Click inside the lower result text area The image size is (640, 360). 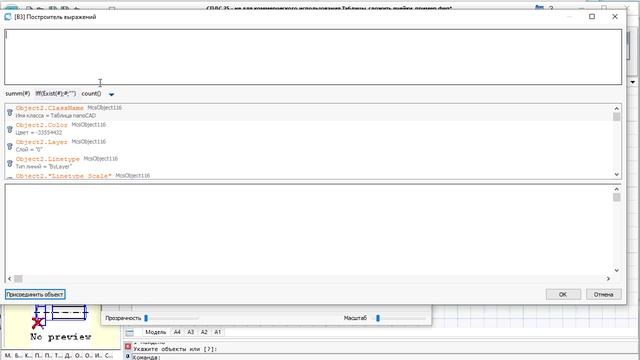309,229
